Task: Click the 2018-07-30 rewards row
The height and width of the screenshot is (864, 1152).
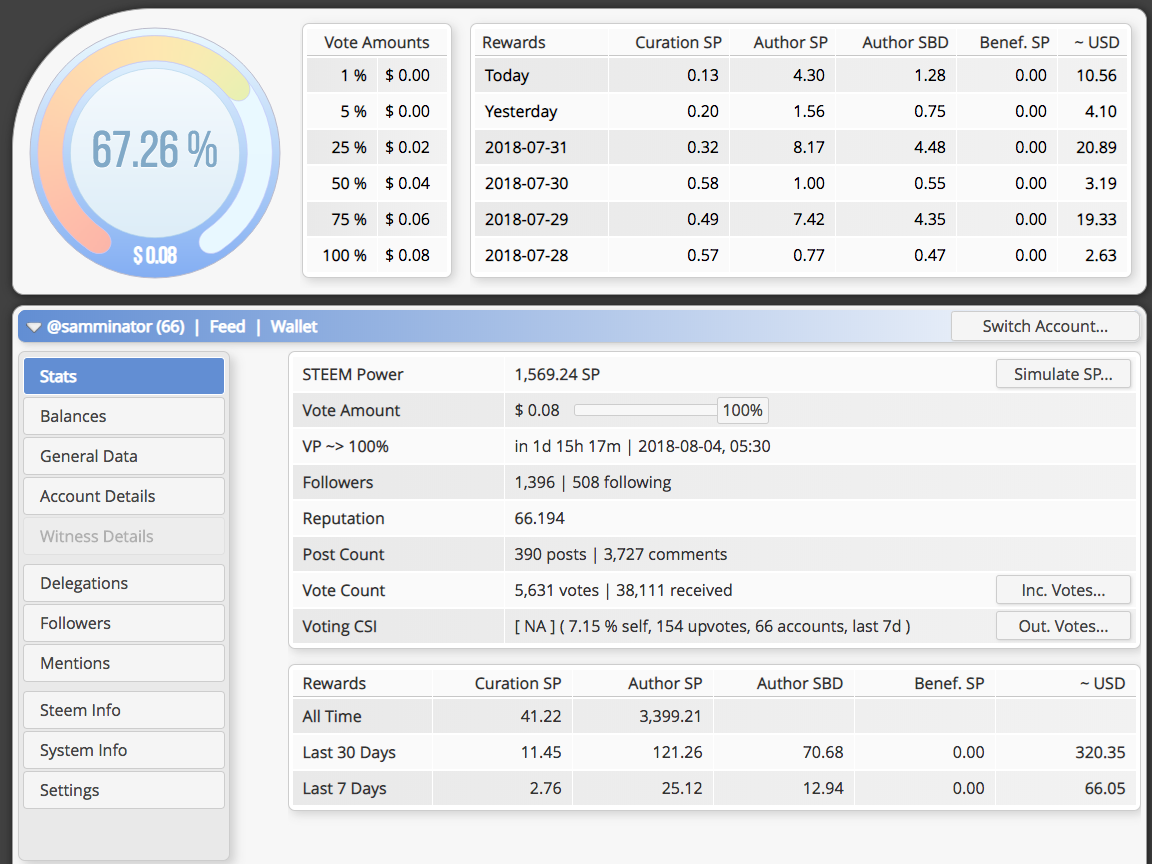Action: 800,183
